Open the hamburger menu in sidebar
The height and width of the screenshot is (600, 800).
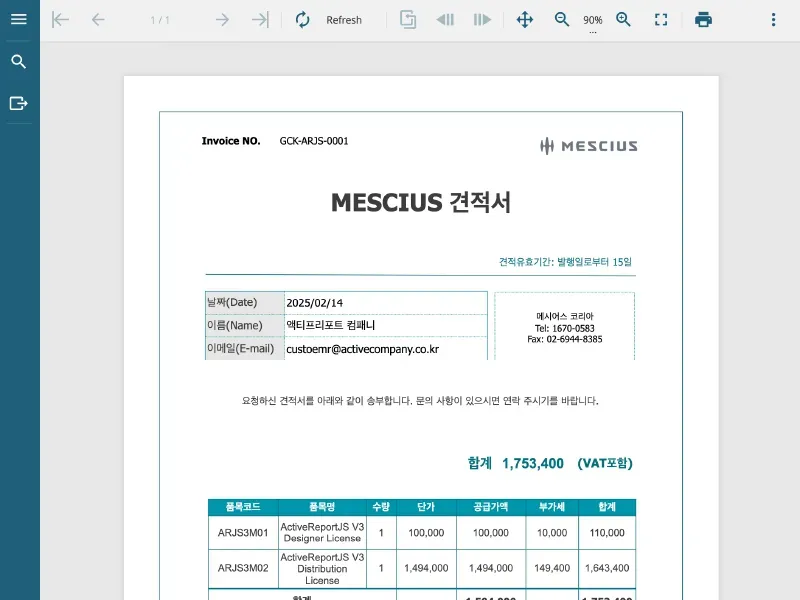[x=19, y=19]
